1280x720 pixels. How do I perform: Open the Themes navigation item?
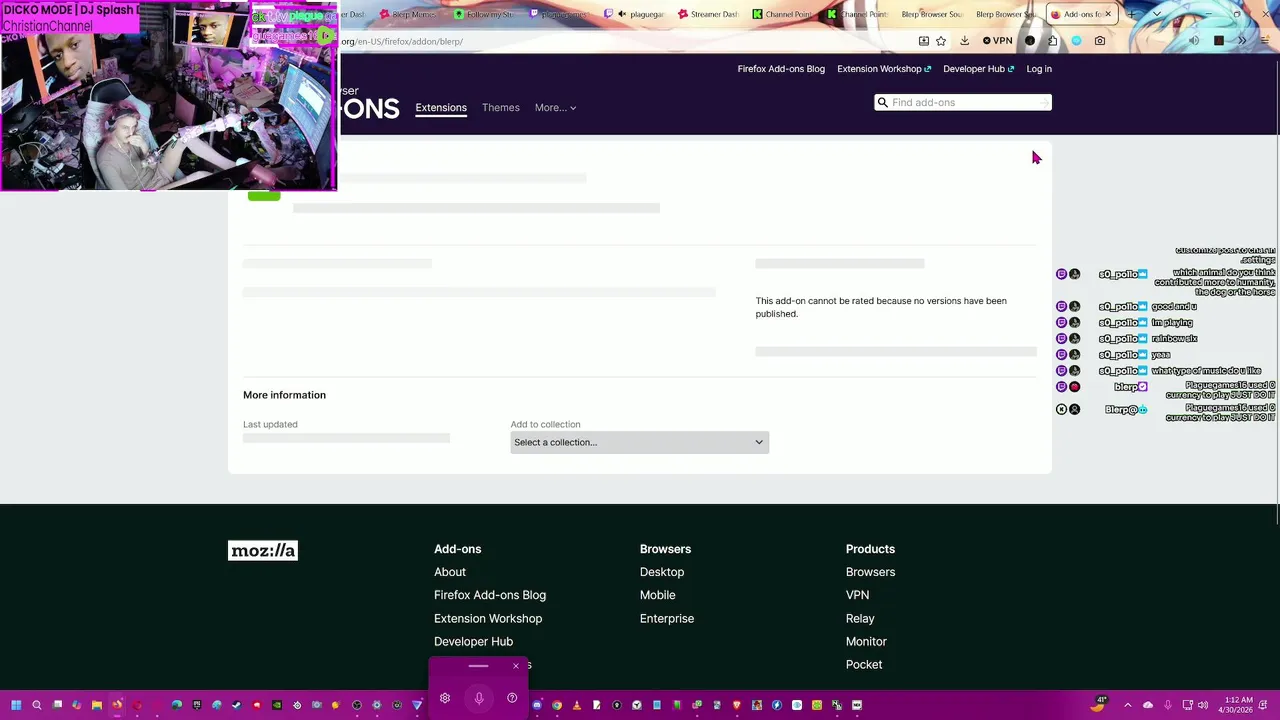coord(500,107)
